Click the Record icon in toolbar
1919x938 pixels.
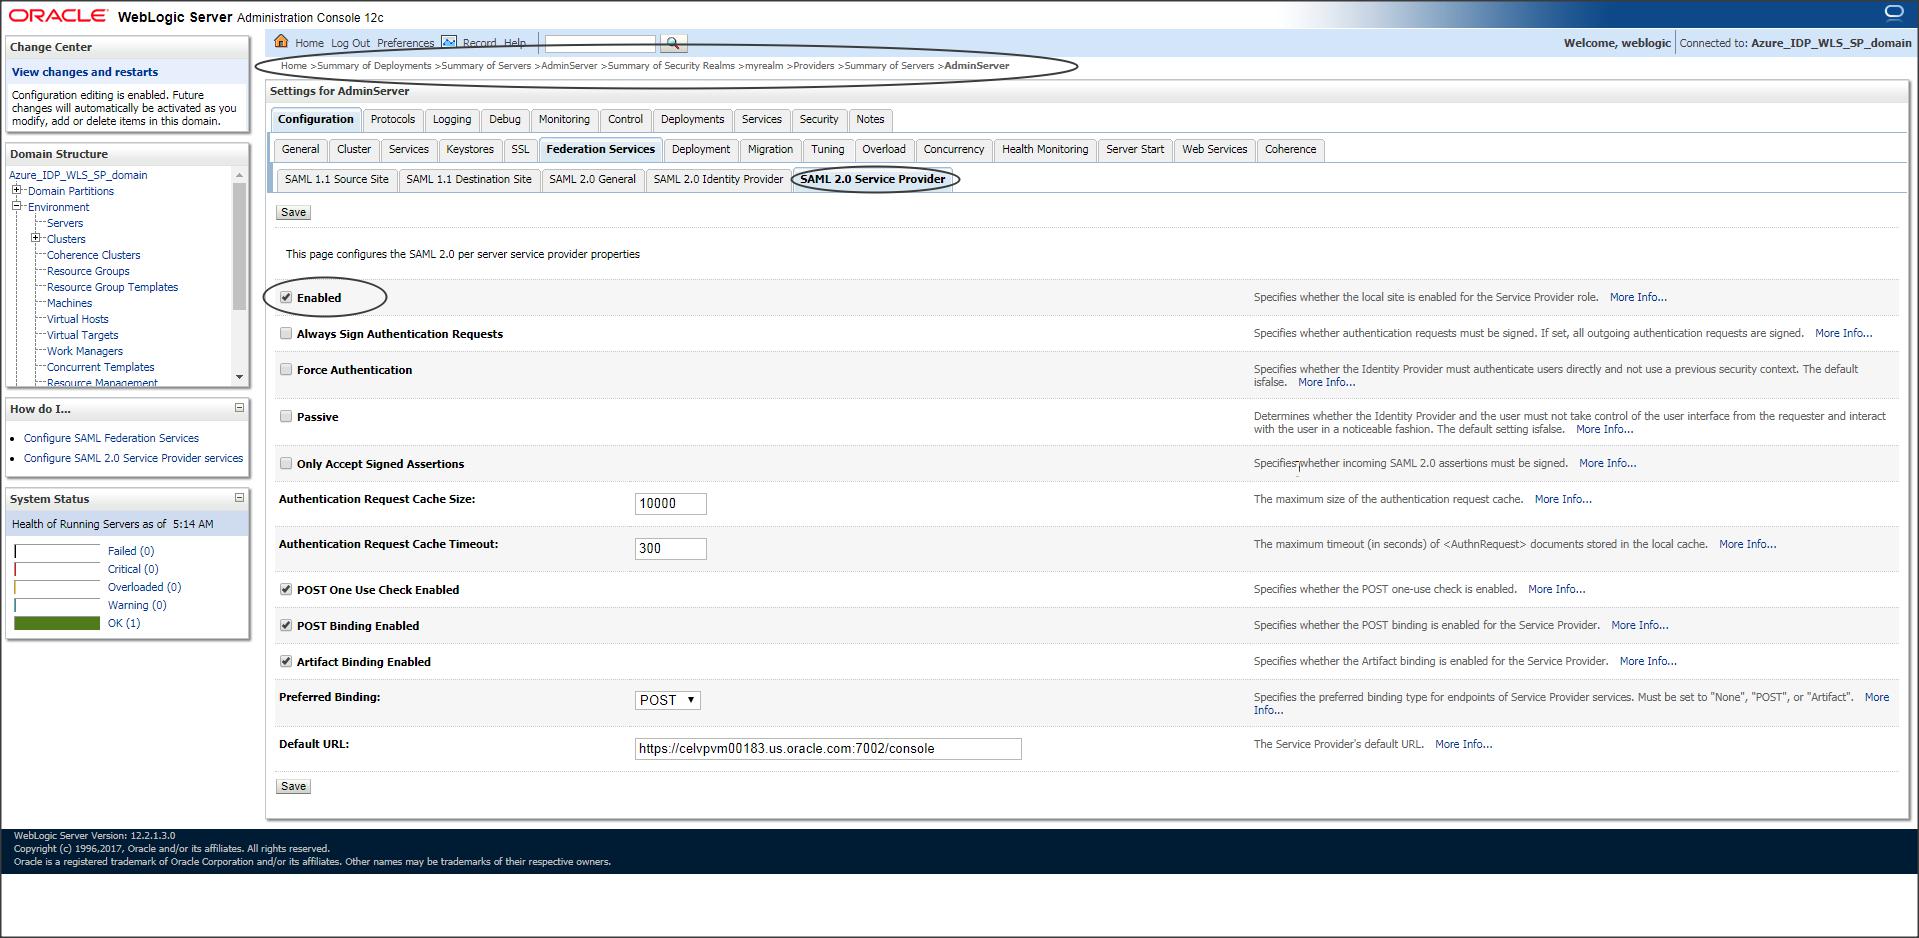449,42
